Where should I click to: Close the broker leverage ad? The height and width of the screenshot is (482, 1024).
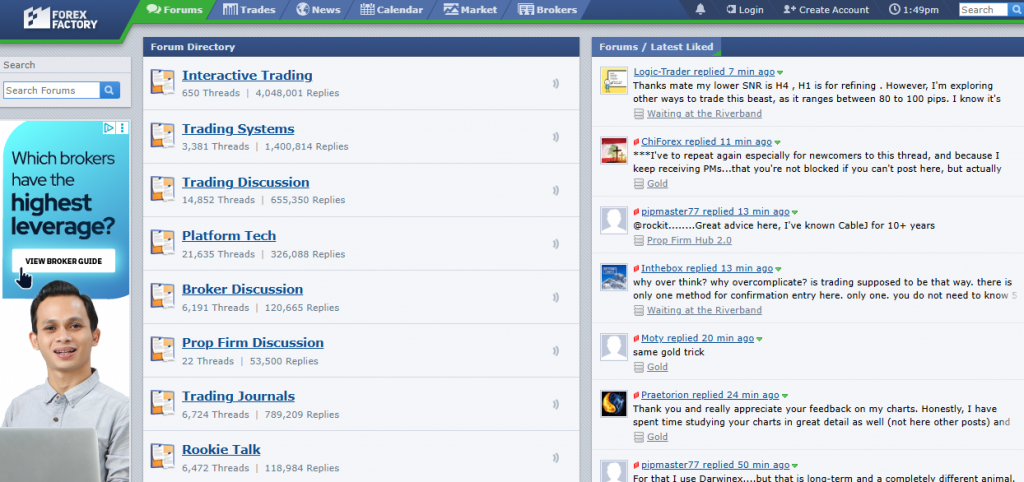click(122, 128)
